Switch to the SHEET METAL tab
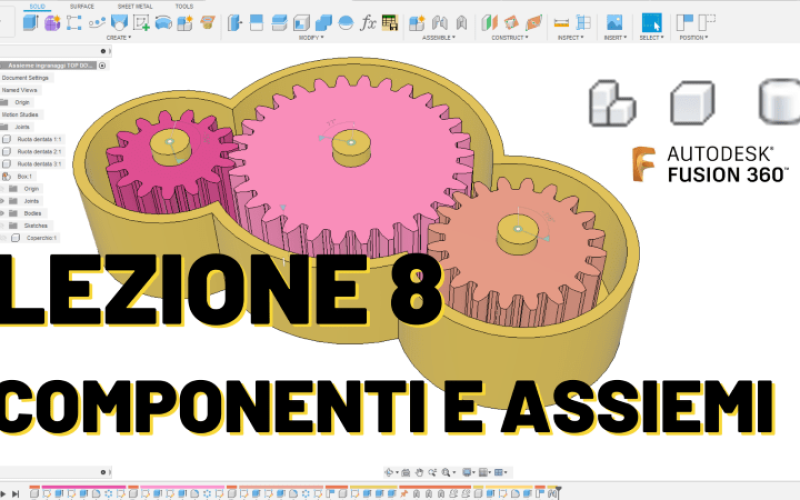 (135, 7)
